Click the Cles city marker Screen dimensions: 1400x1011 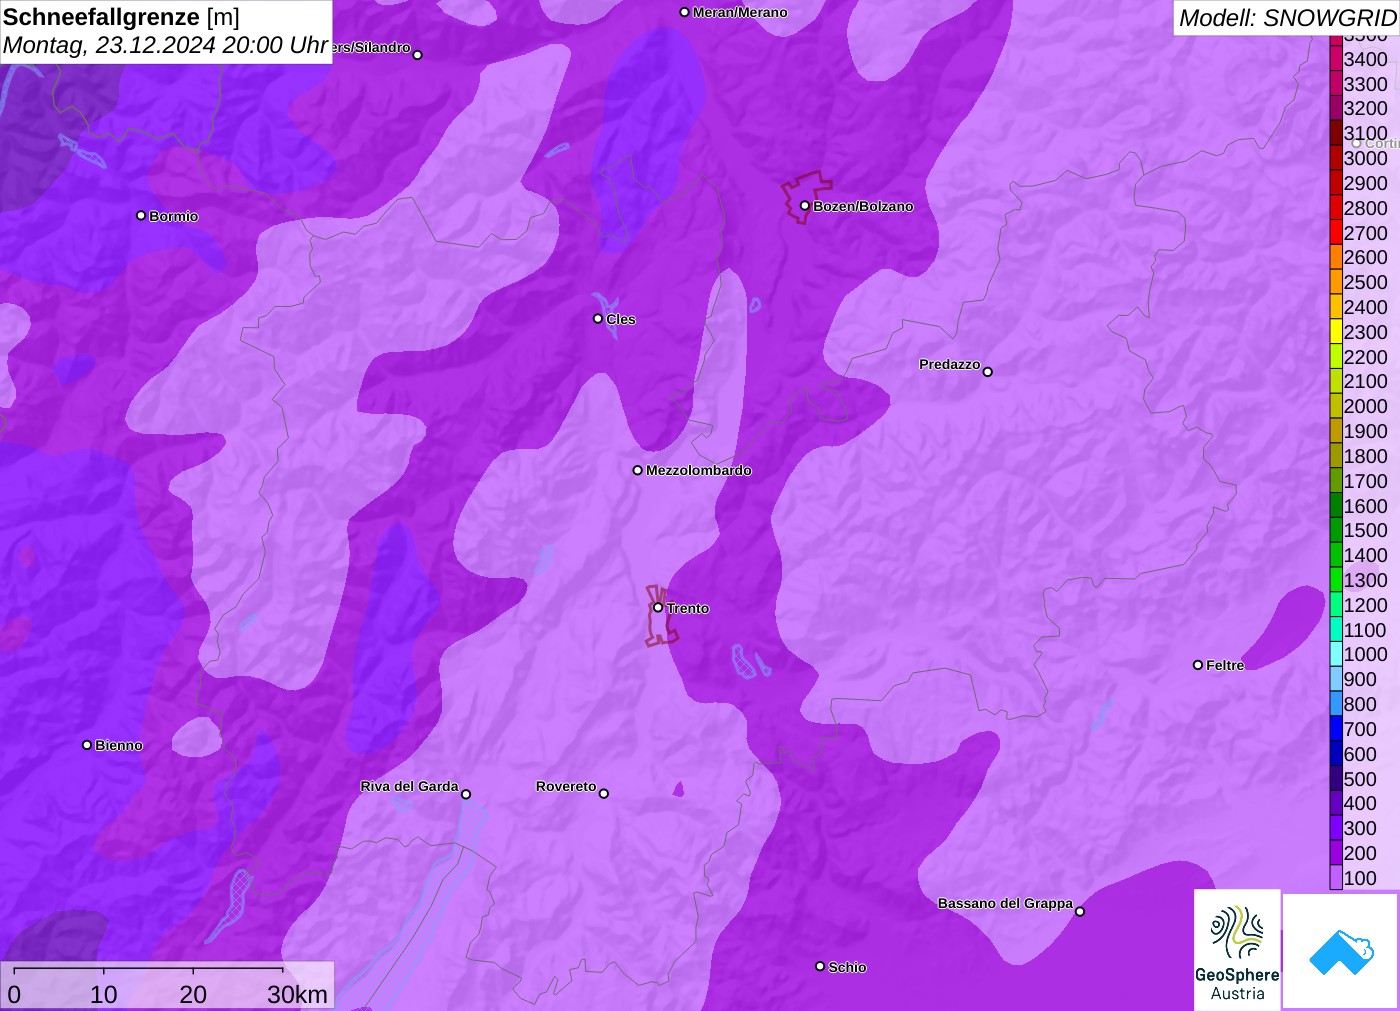pyautogui.click(x=598, y=319)
